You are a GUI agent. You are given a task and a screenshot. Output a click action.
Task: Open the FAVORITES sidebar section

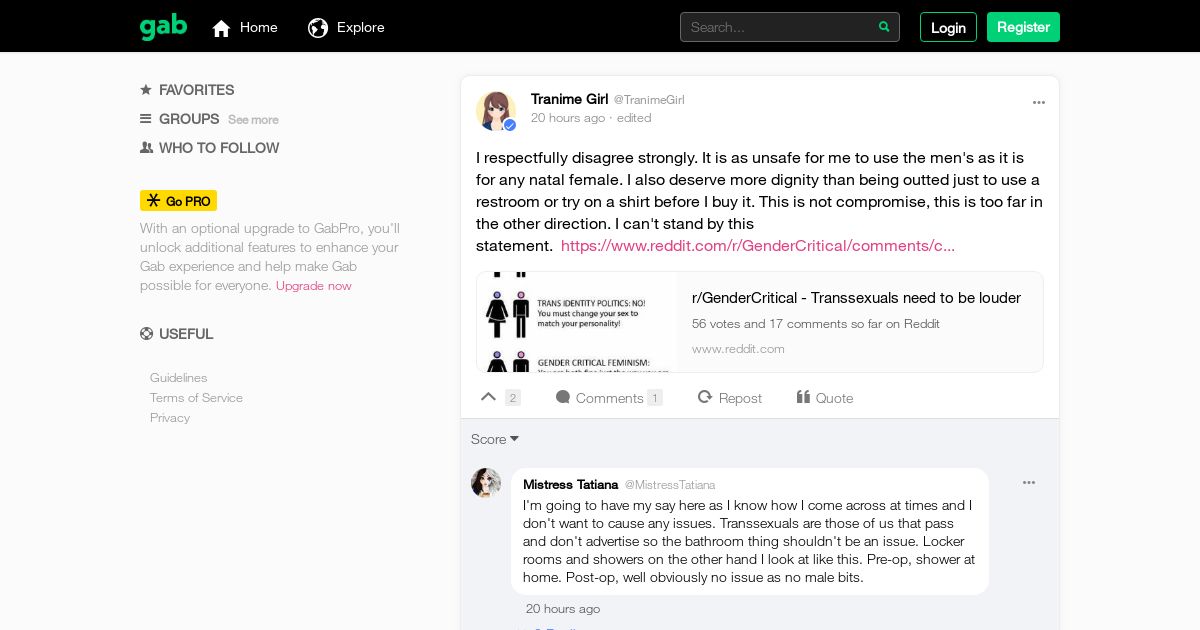[x=197, y=90]
